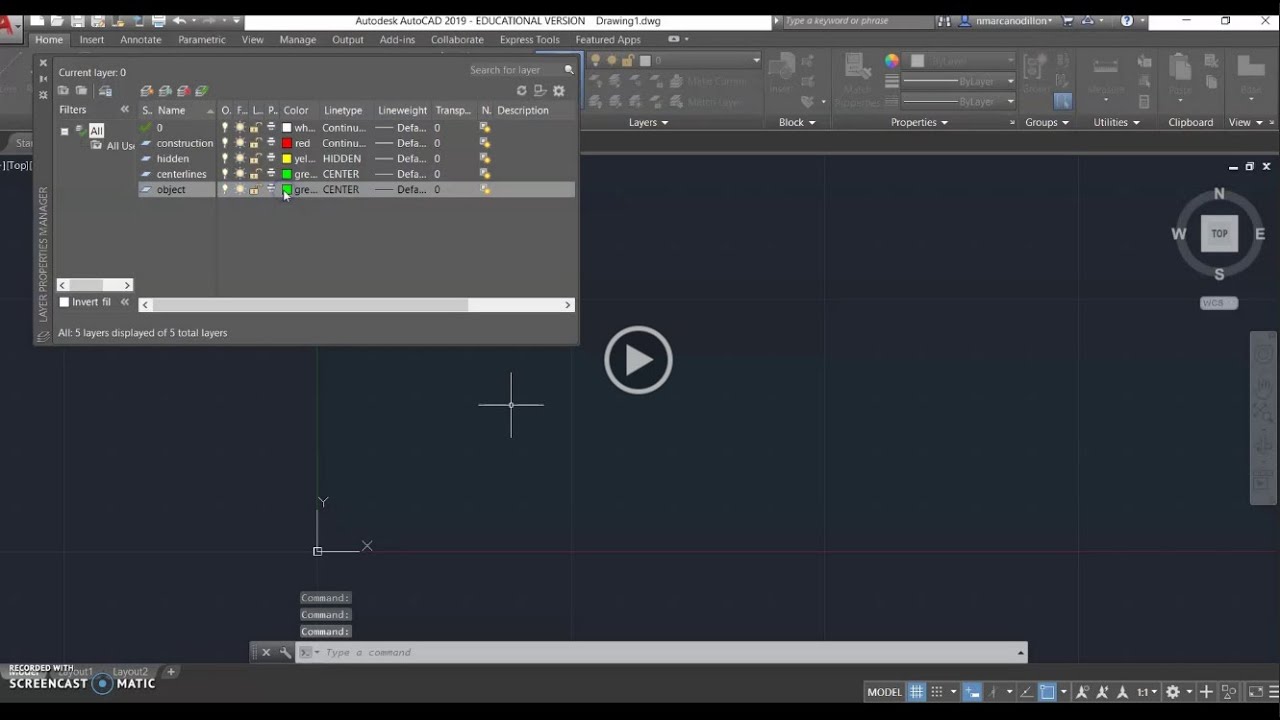This screenshot has width=1280, height=720.
Task: Open the Insert ribbon tab
Action: [92, 40]
